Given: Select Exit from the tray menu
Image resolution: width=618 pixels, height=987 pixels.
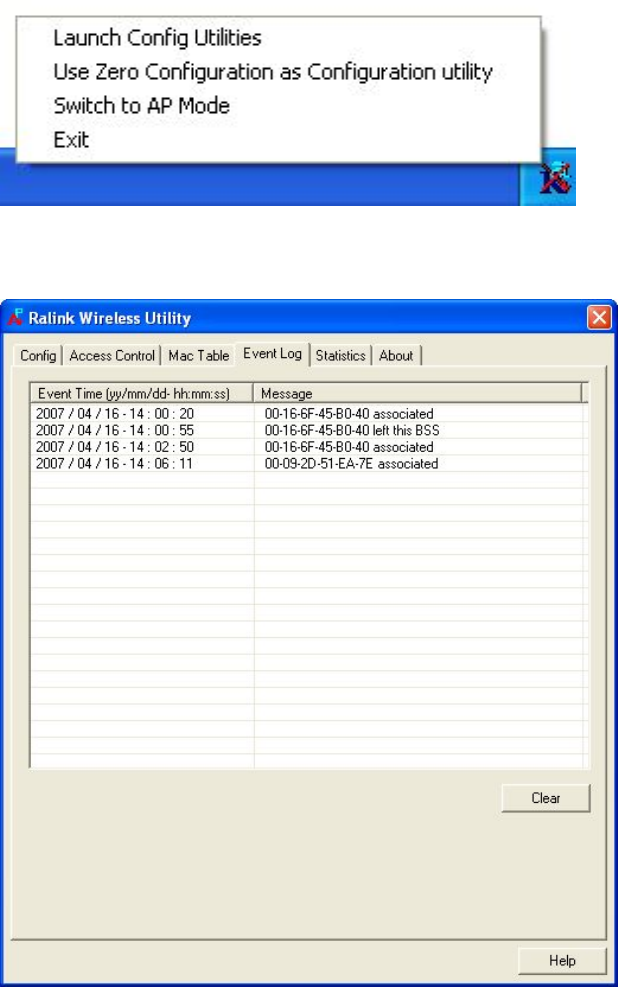Looking at the screenshot, I should point(71,140).
